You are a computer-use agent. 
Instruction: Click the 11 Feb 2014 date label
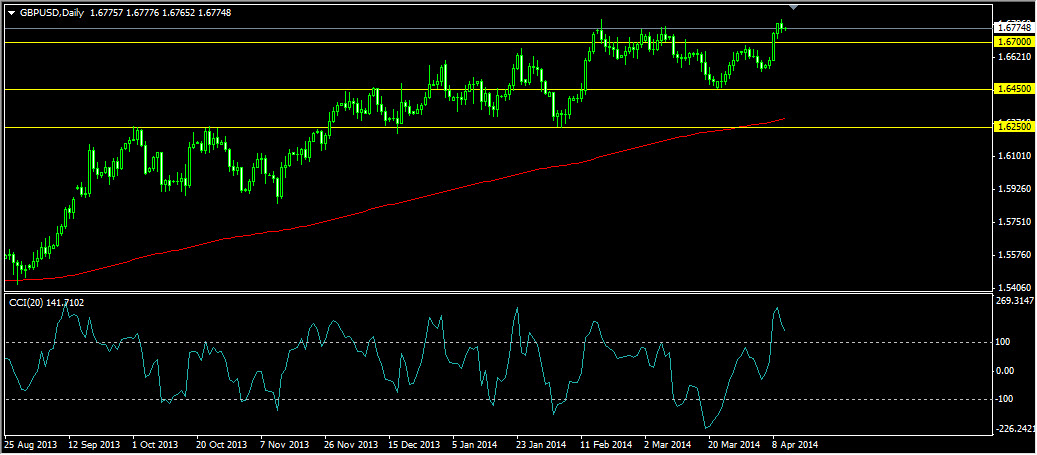(606, 444)
